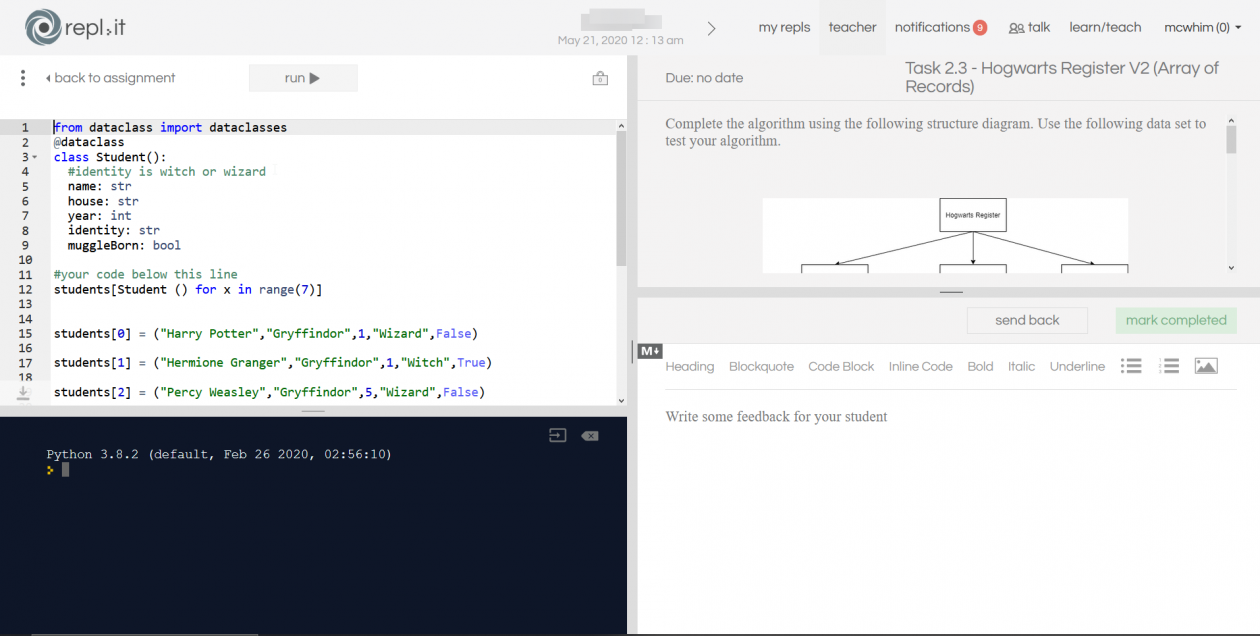
Task: Apply Blockquote formatting
Action: 761,366
